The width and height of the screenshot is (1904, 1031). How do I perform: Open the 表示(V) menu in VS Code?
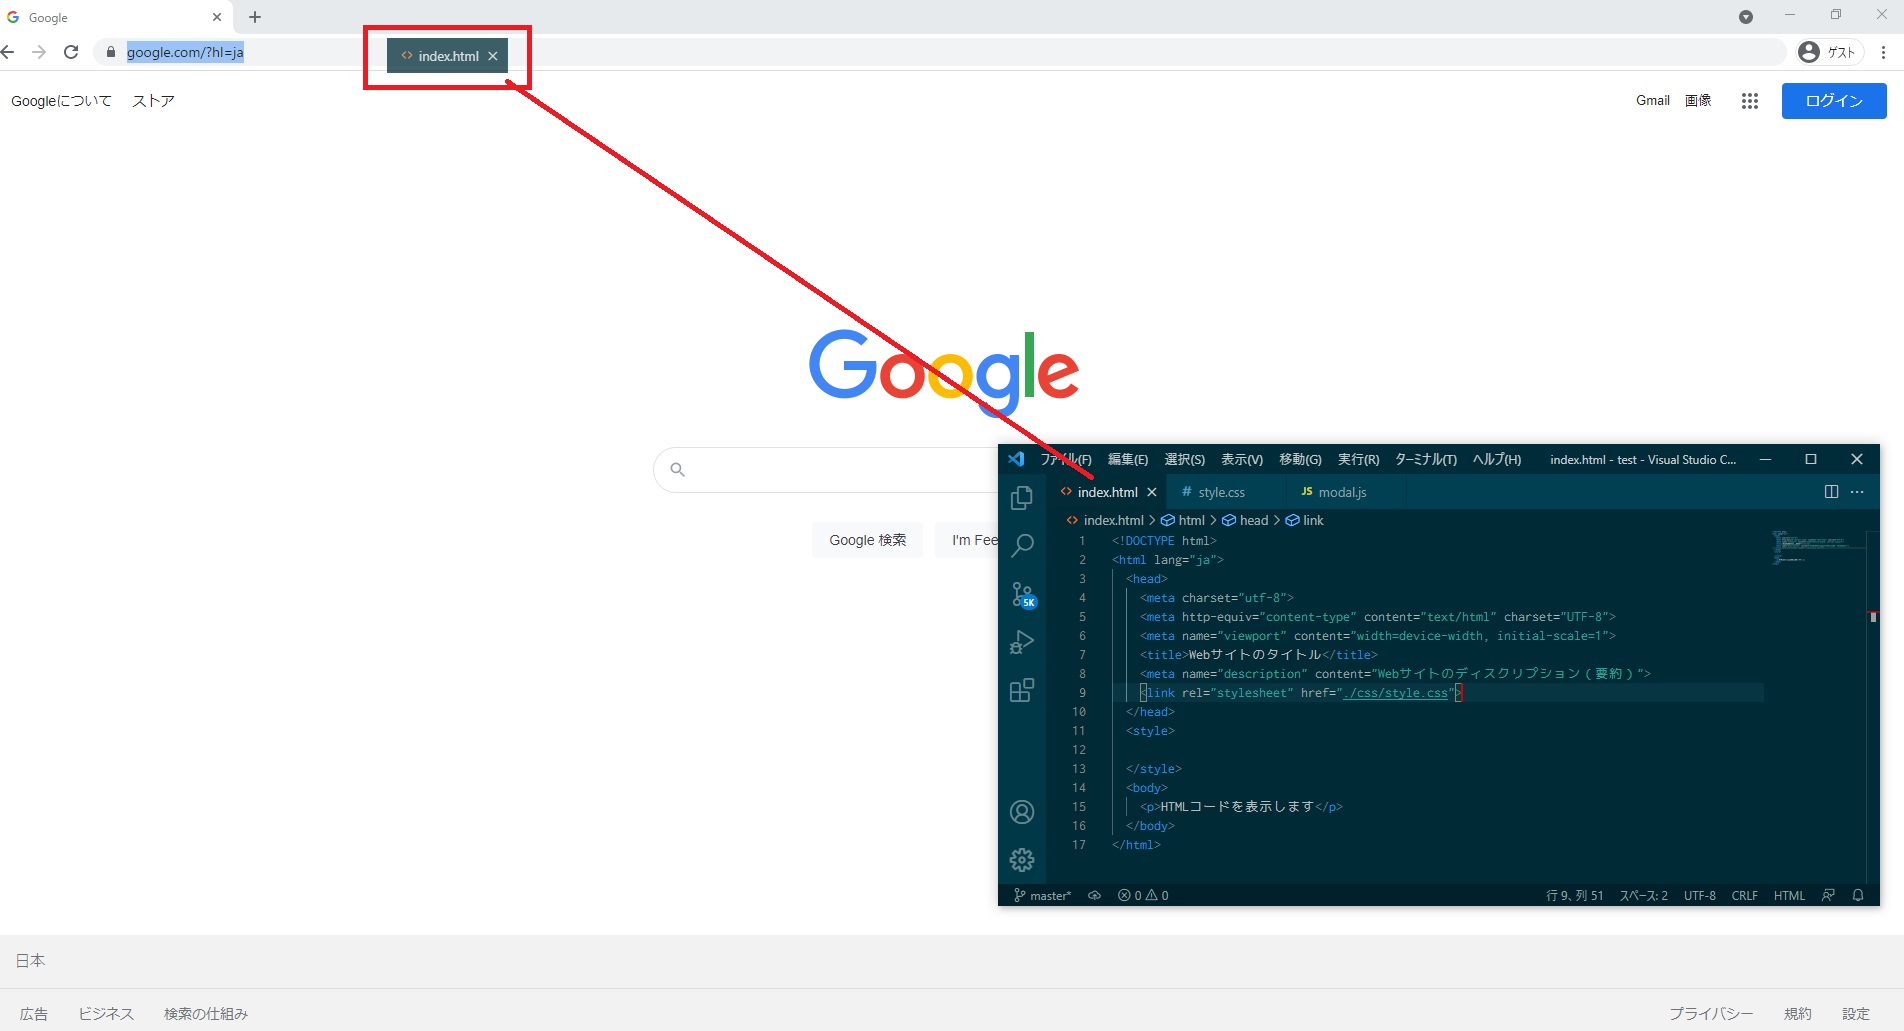coord(1242,459)
